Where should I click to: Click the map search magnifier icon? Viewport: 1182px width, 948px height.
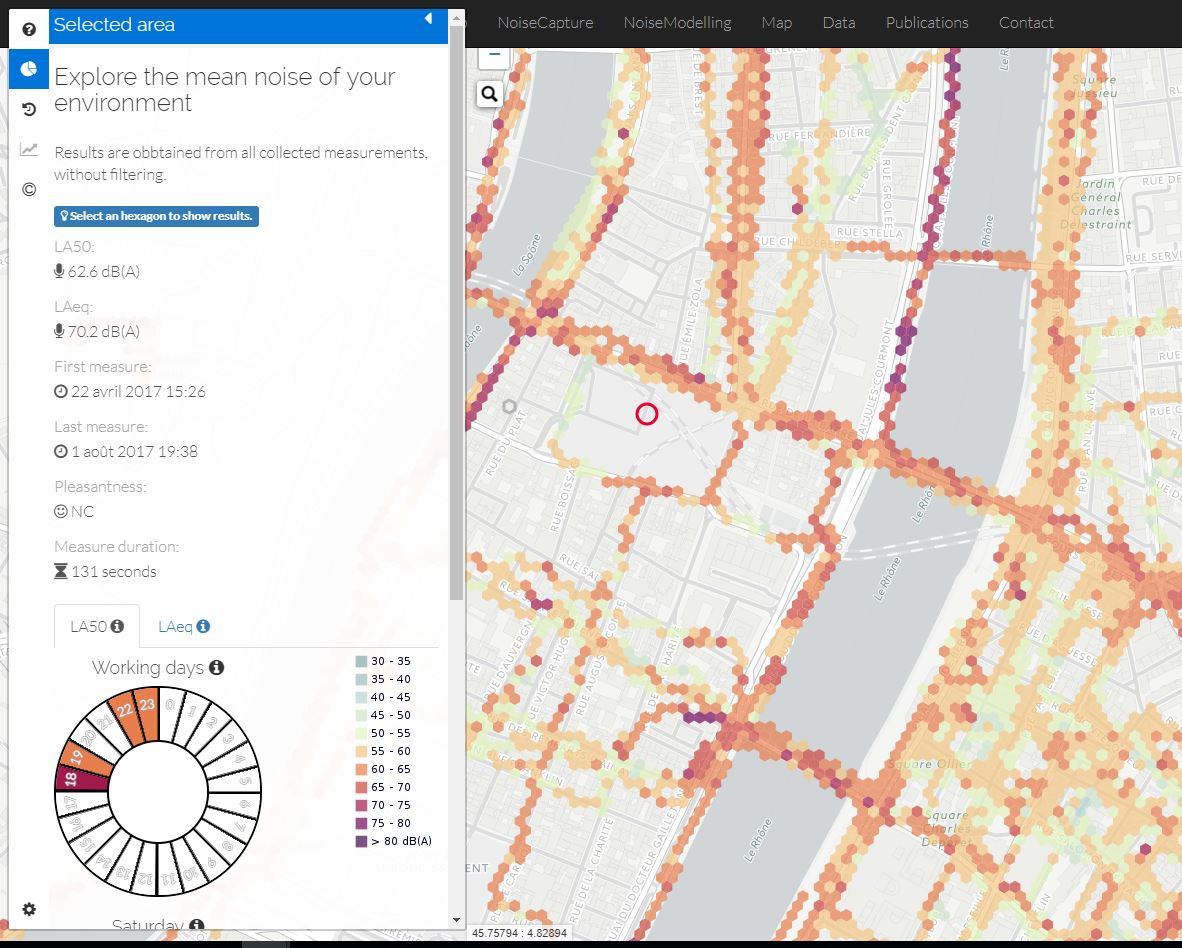490,94
